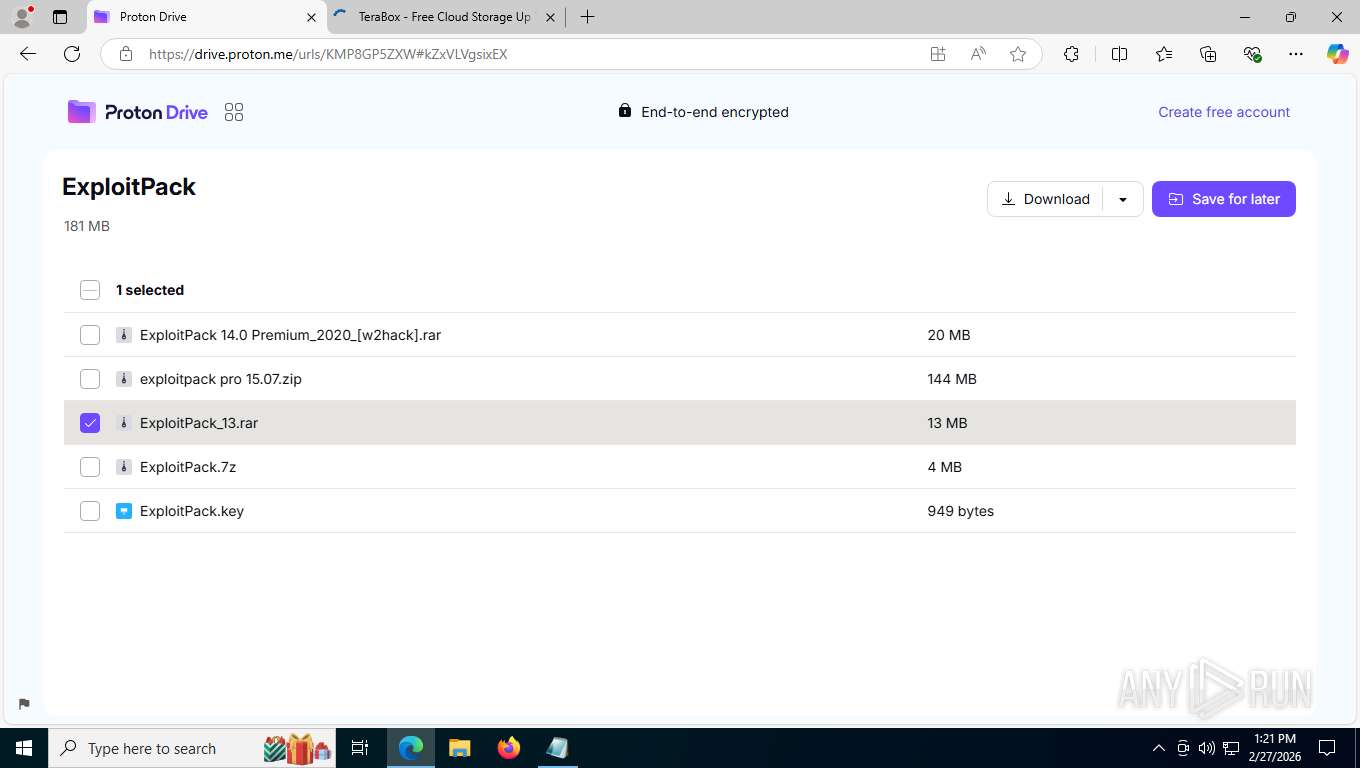Click the Download button
The image size is (1360, 768).
coord(1045,199)
